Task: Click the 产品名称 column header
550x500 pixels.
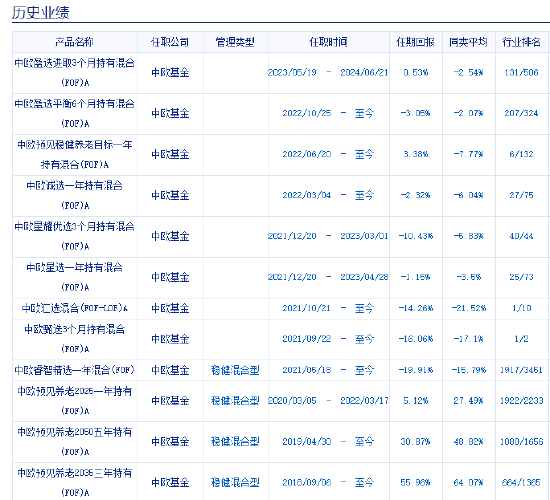Action: 74,42
